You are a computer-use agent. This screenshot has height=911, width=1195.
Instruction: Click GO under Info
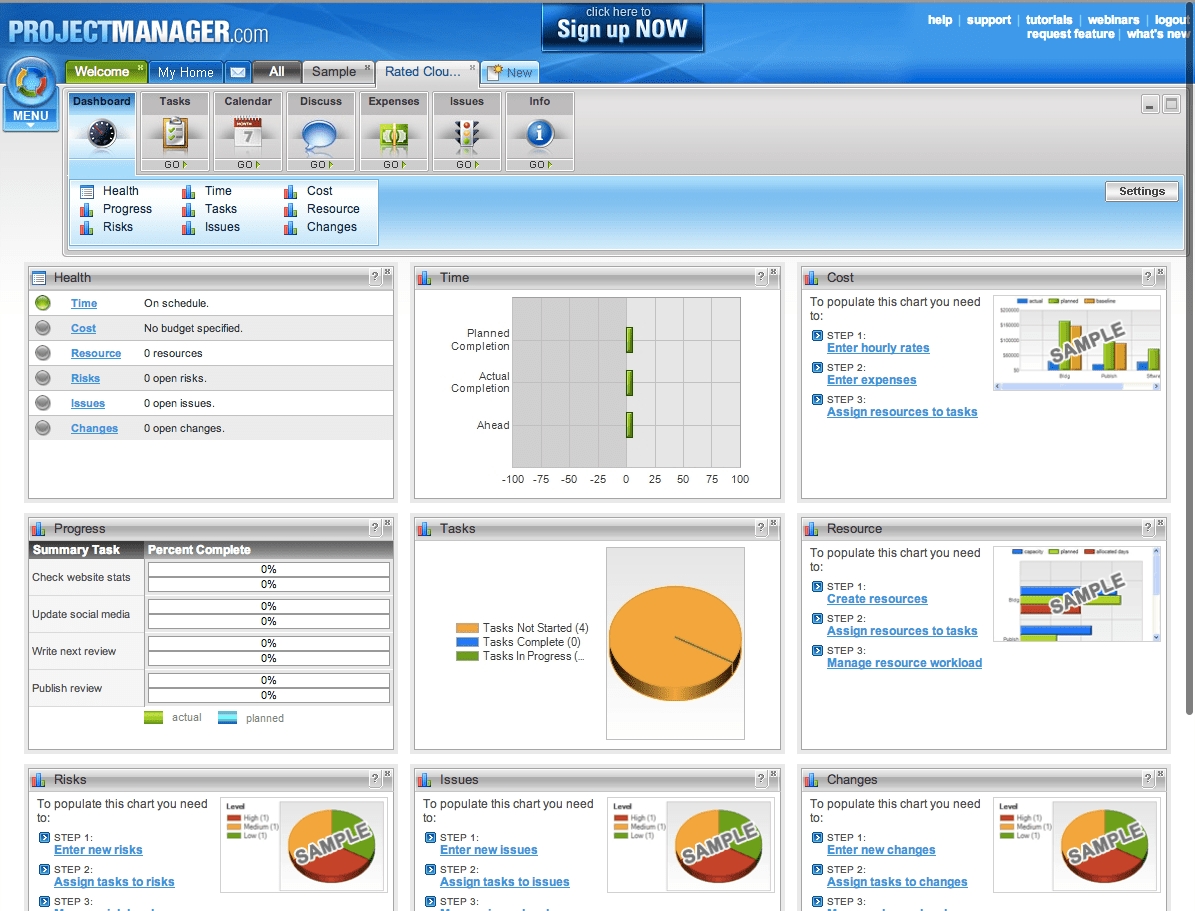[x=540, y=165]
